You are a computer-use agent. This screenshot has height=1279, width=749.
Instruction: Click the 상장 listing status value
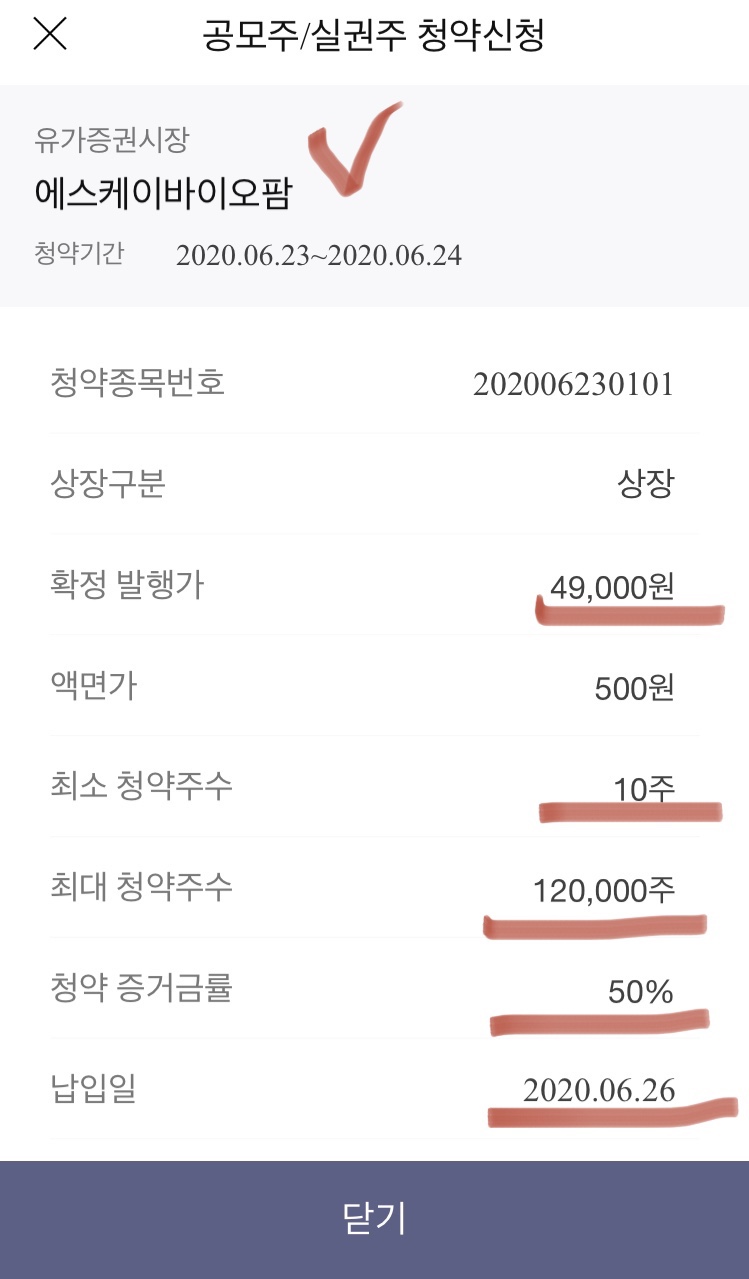tap(645, 485)
